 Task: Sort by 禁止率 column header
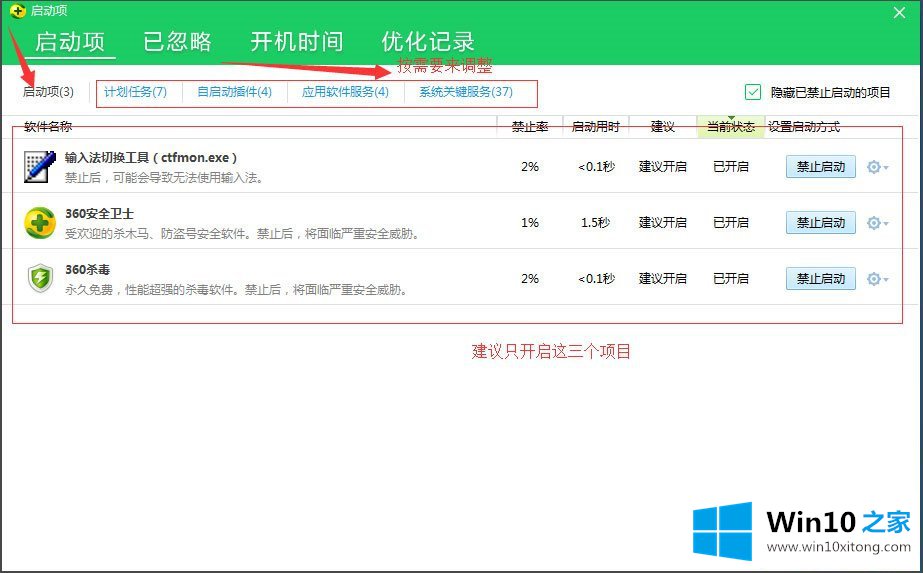click(530, 127)
